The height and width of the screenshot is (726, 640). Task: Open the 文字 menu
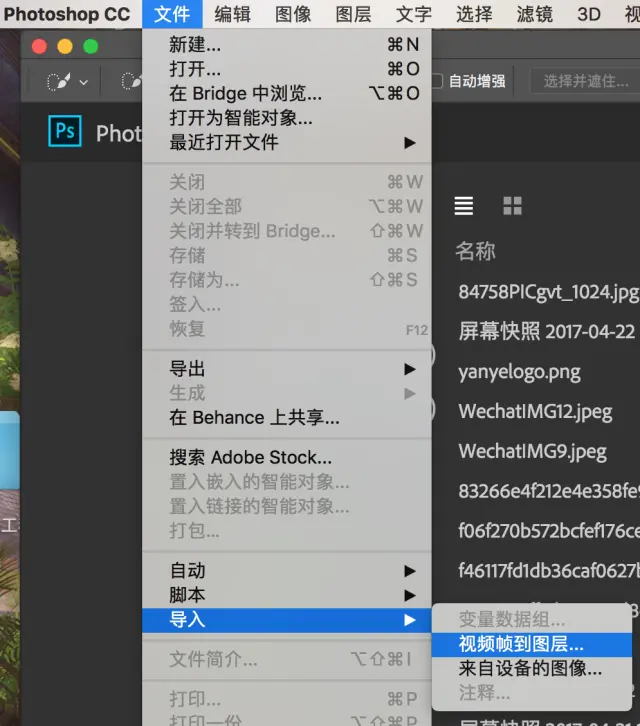point(414,14)
